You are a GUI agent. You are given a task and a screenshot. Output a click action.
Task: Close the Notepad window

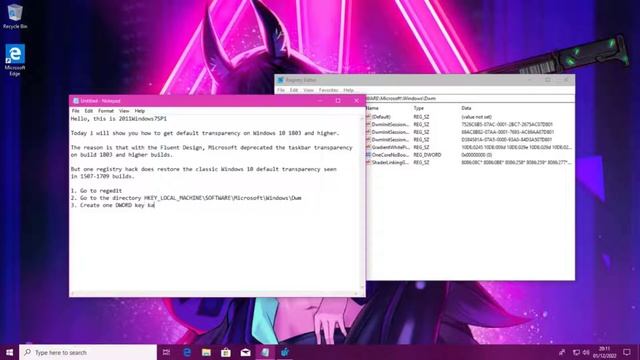click(356, 101)
